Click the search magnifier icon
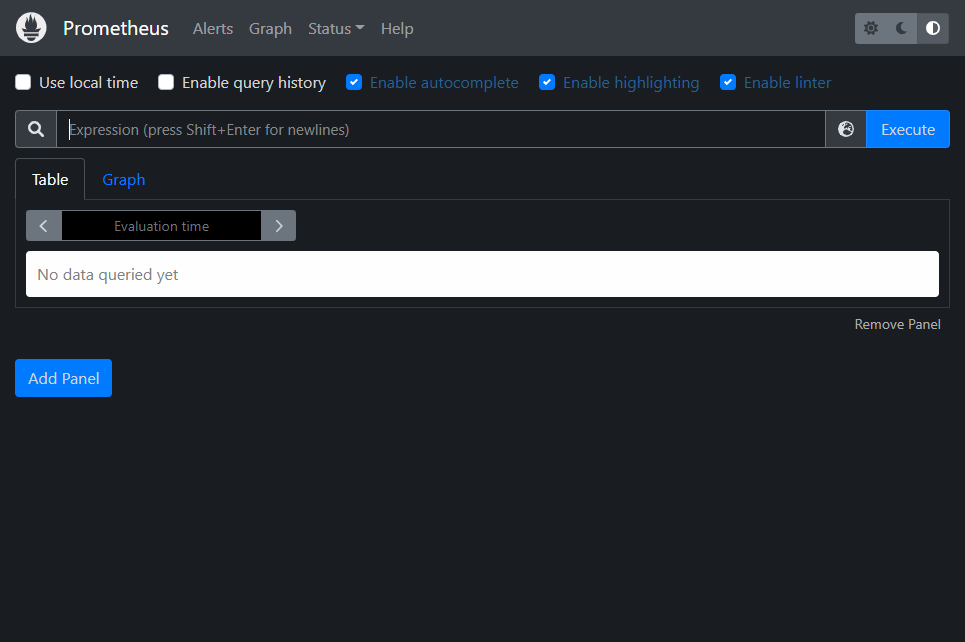Image resolution: width=965 pixels, height=642 pixels. click(x=36, y=129)
